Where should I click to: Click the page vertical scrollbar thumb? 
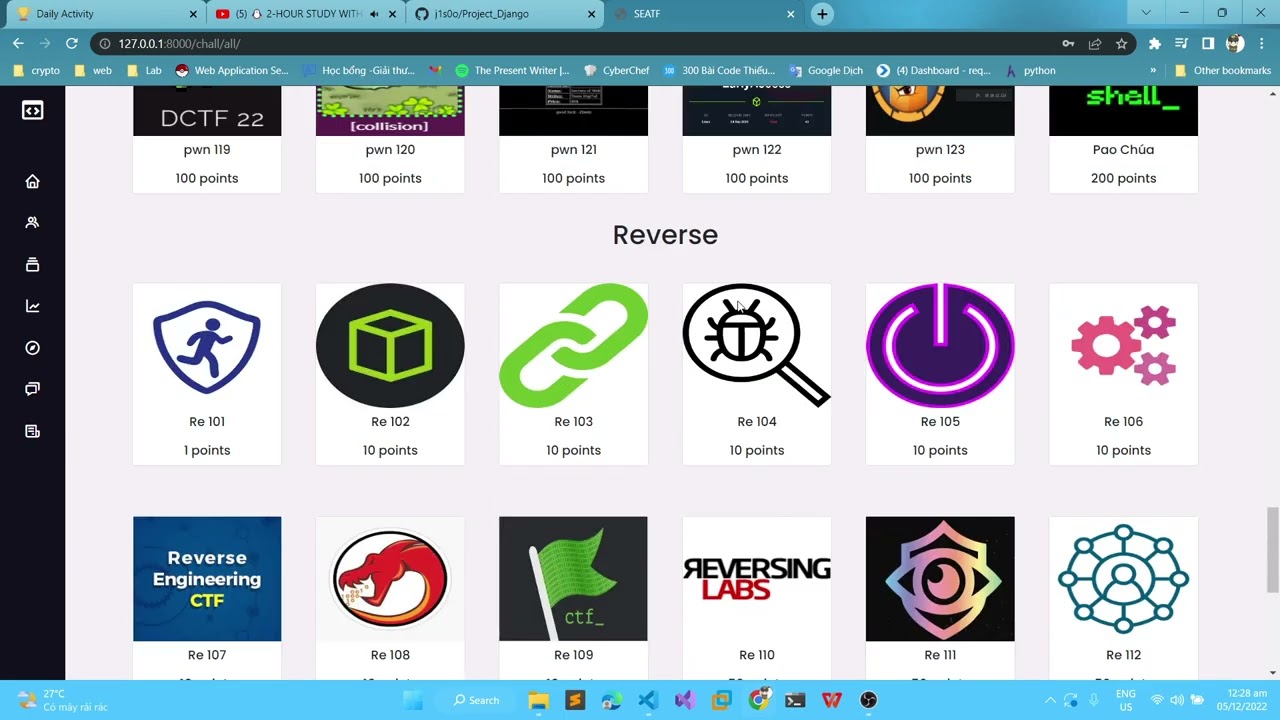[x=1272, y=550]
